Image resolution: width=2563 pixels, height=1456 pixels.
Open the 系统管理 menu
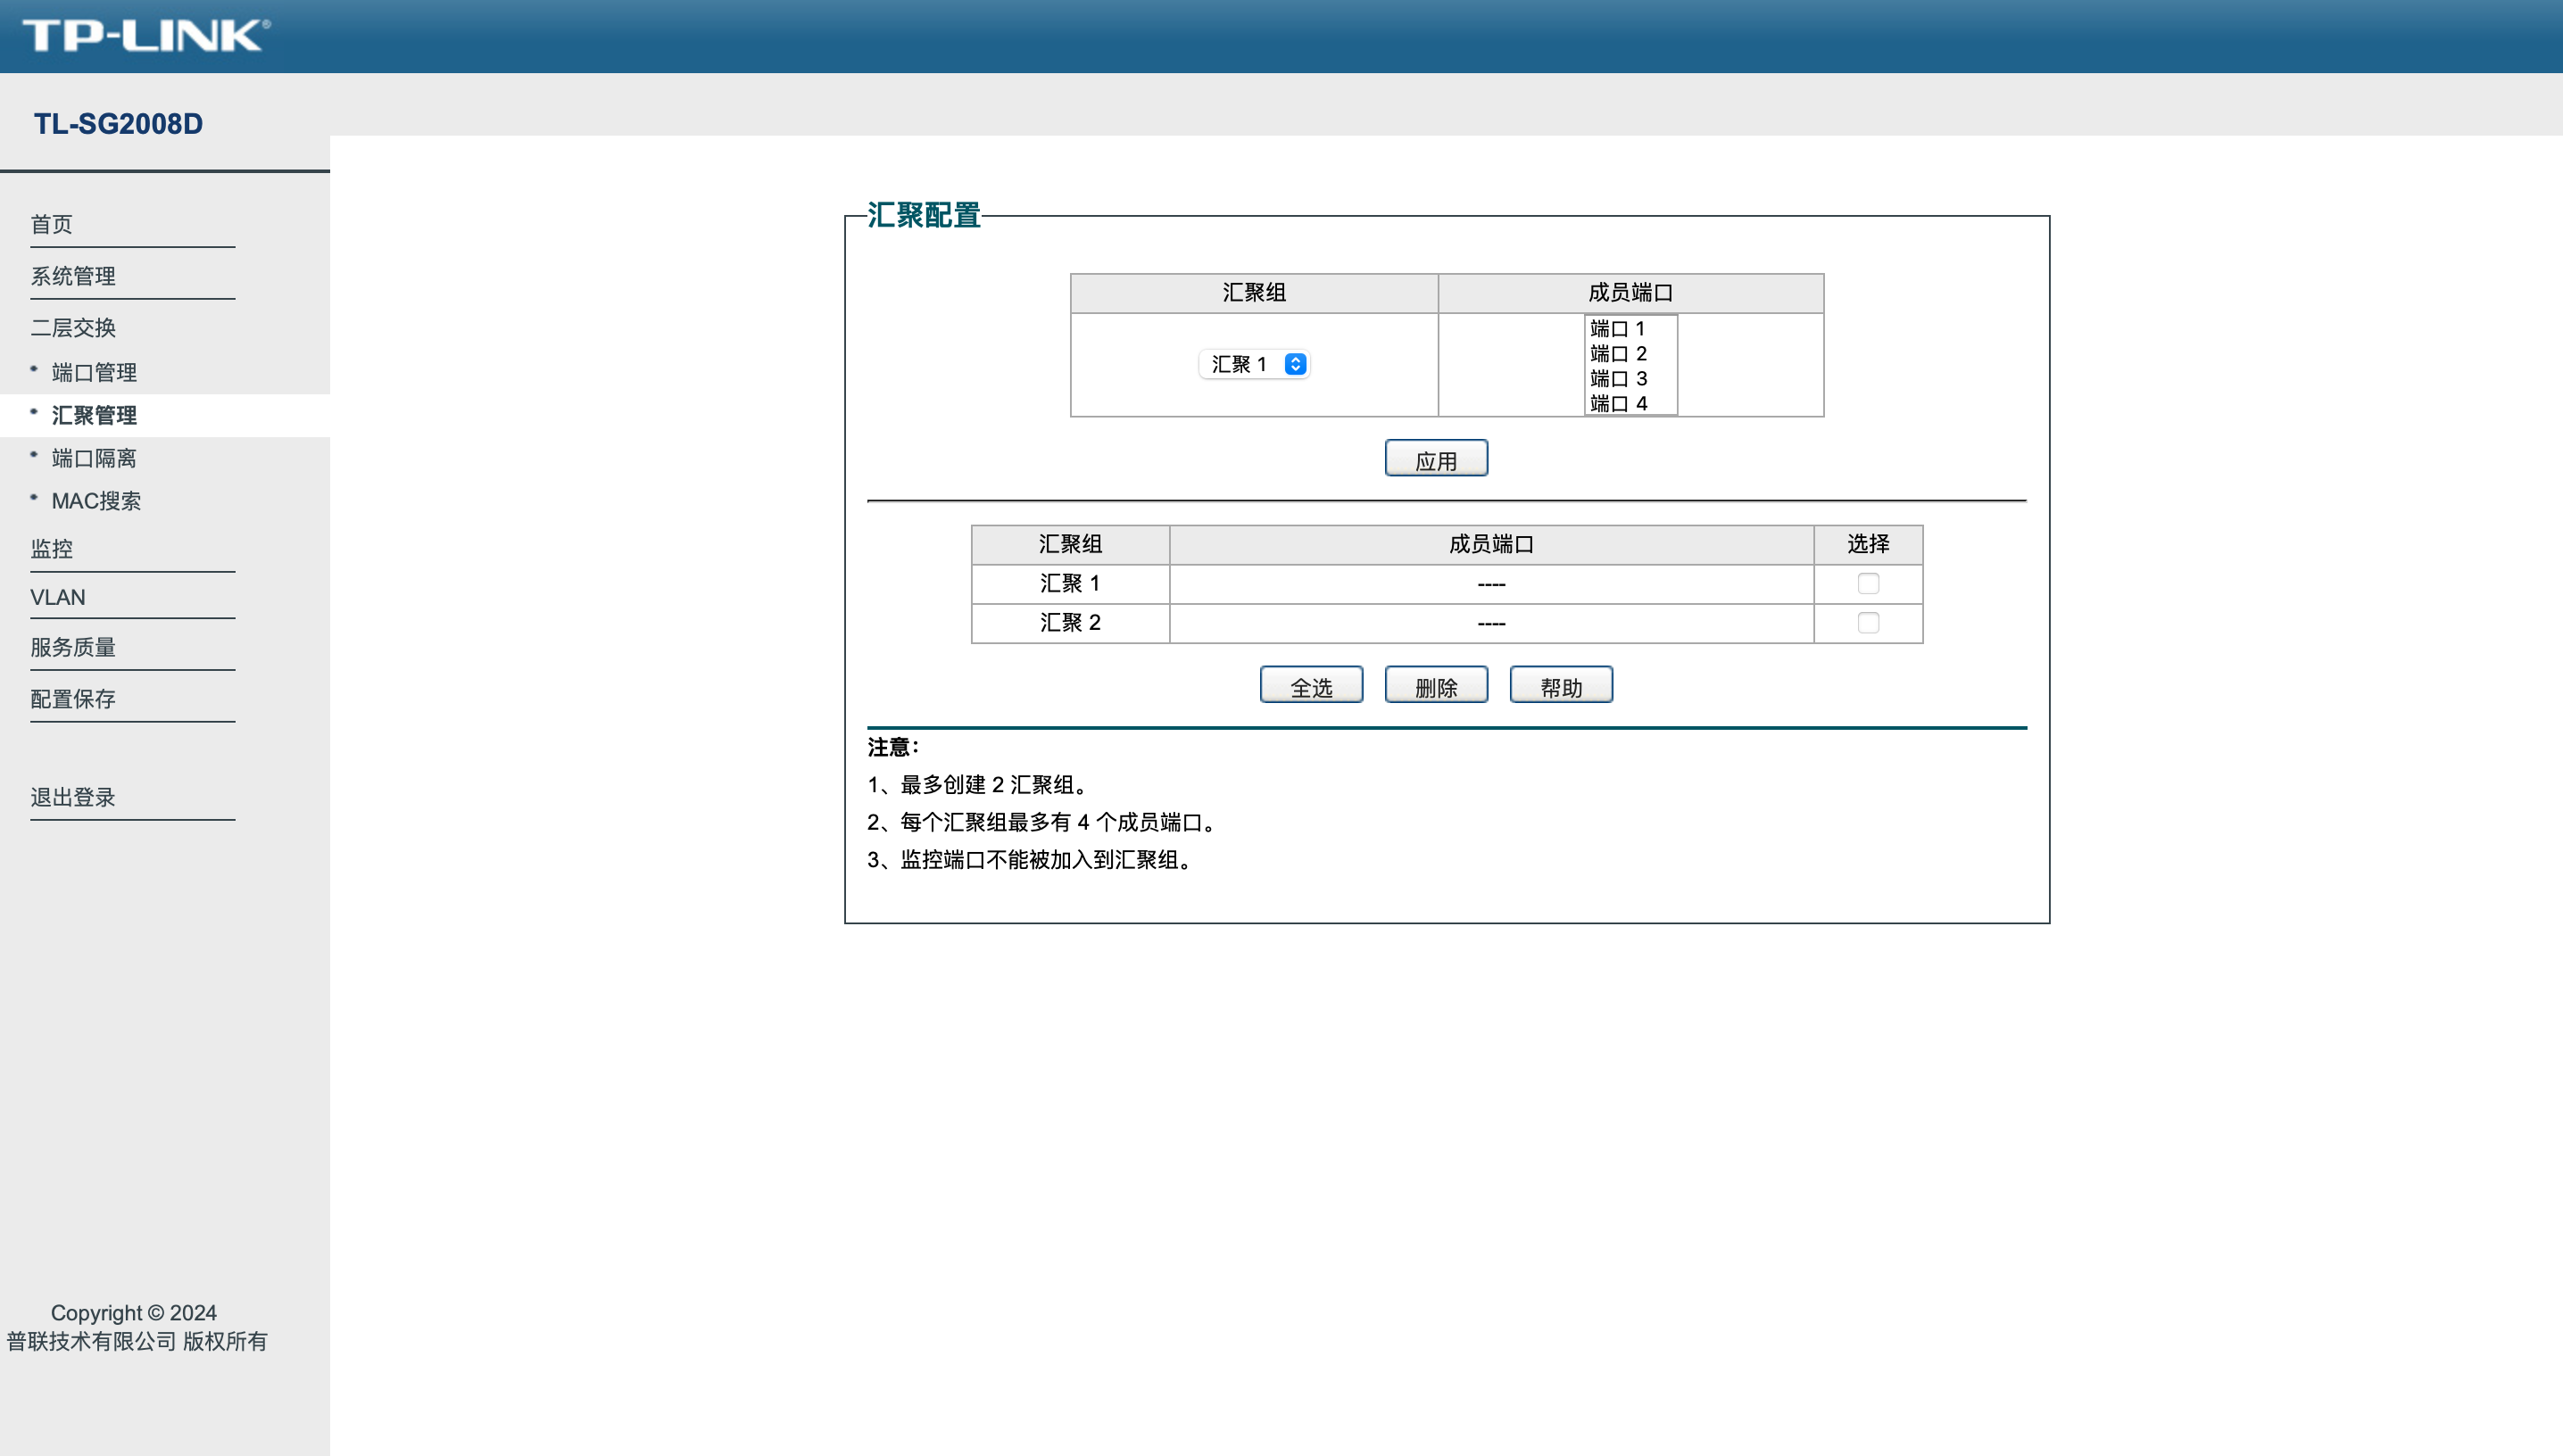tap(73, 276)
